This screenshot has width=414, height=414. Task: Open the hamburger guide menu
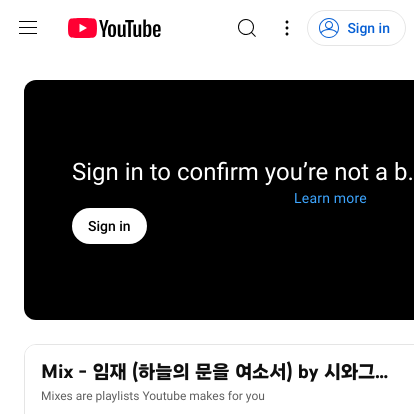pyautogui.click(x=28, y=28)
